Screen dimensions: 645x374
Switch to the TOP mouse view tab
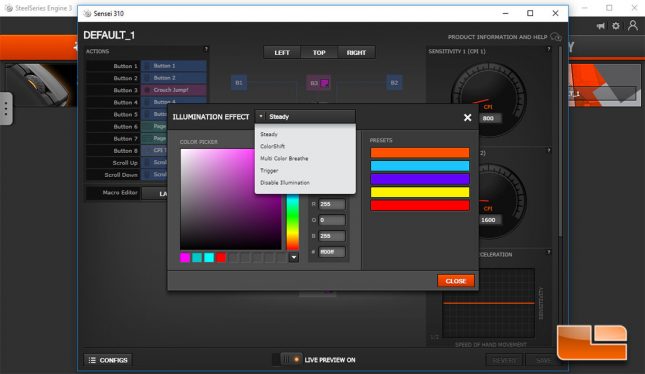[x=319, y=53]
